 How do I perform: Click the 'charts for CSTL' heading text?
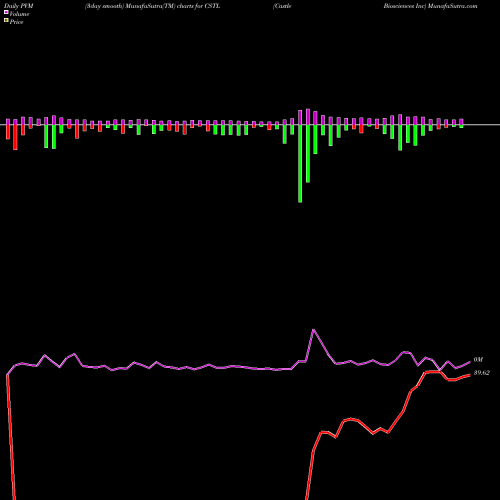pos(198,6)
